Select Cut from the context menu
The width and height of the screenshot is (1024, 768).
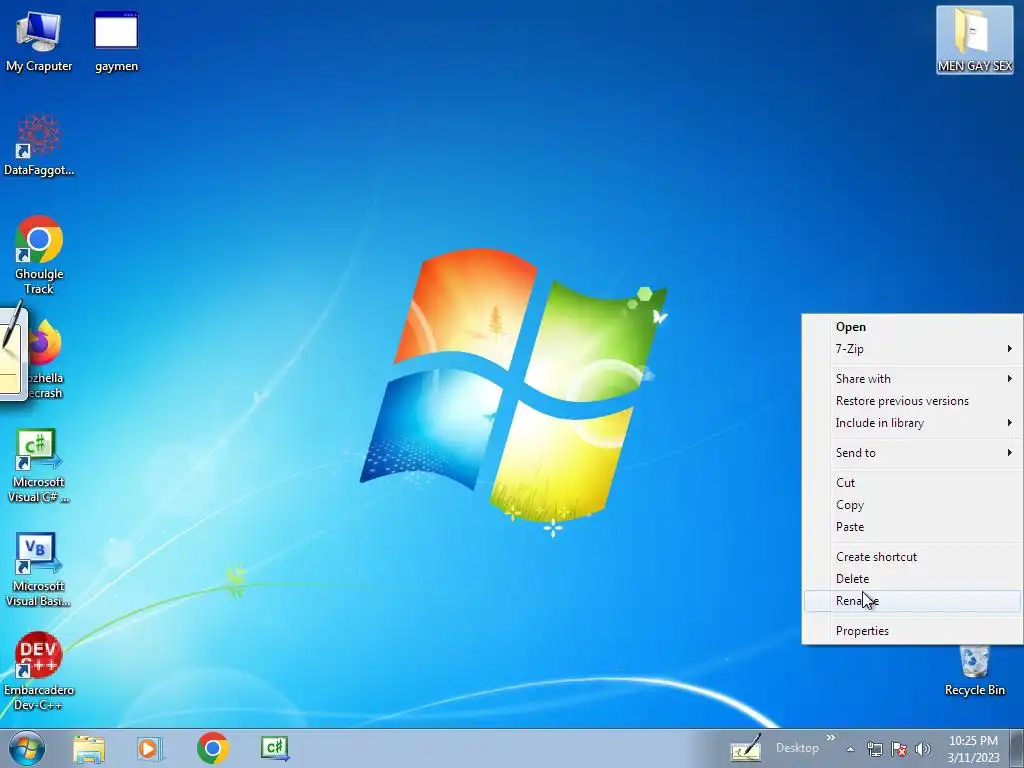coord(913,483)
